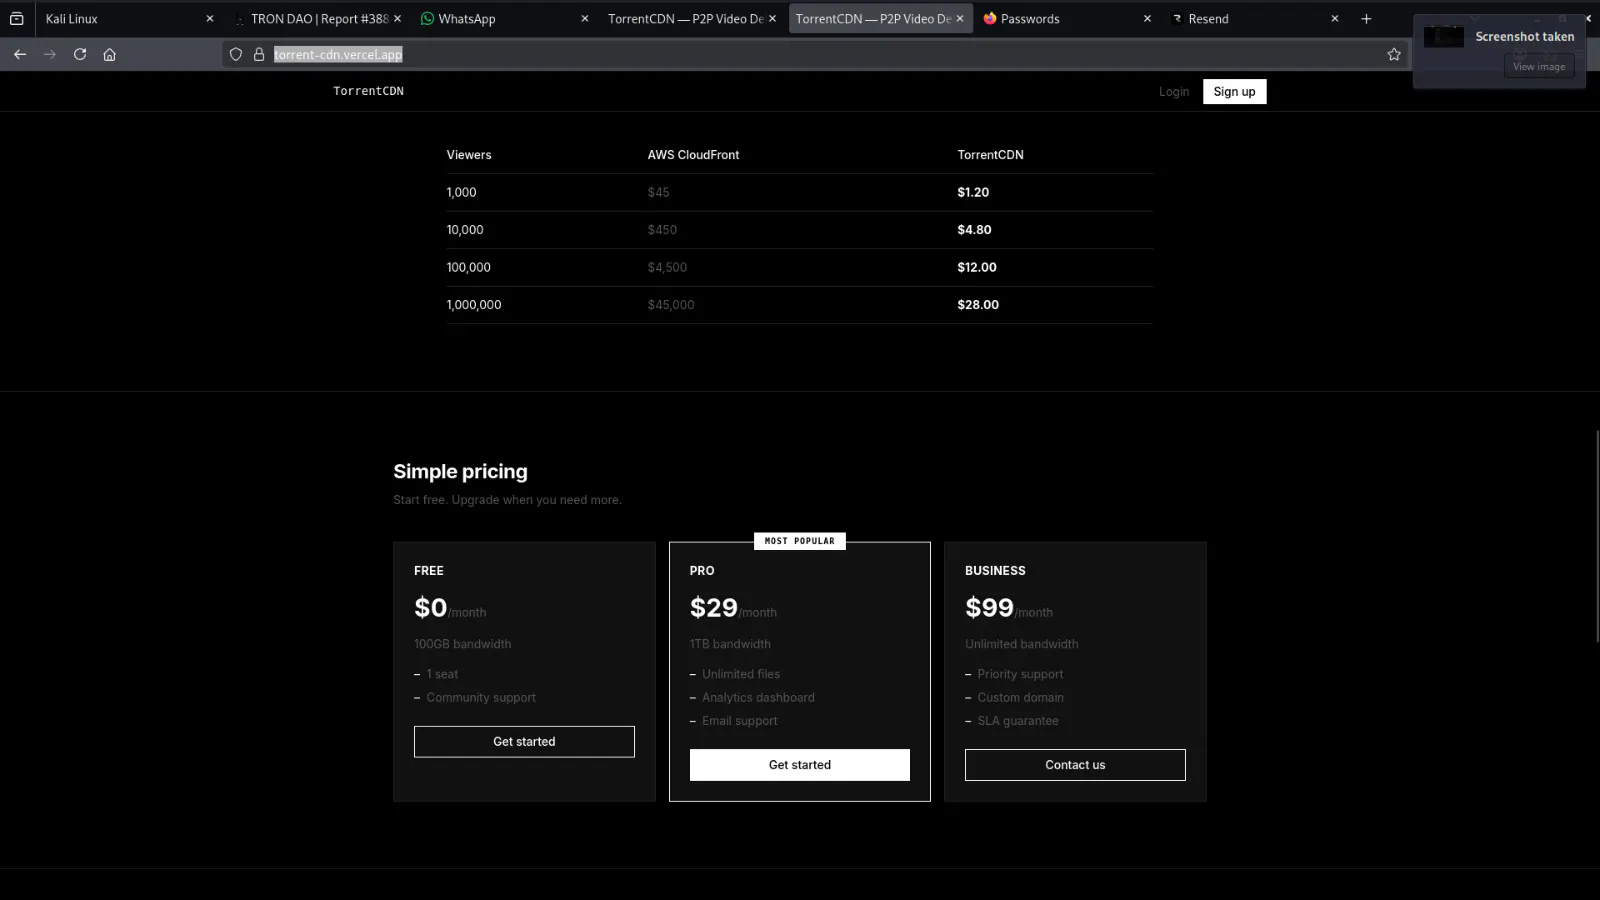The height and width of the screenshot is (900, 1600).
Task: Click Get started on the Free plan
Action: click(524, 742)
